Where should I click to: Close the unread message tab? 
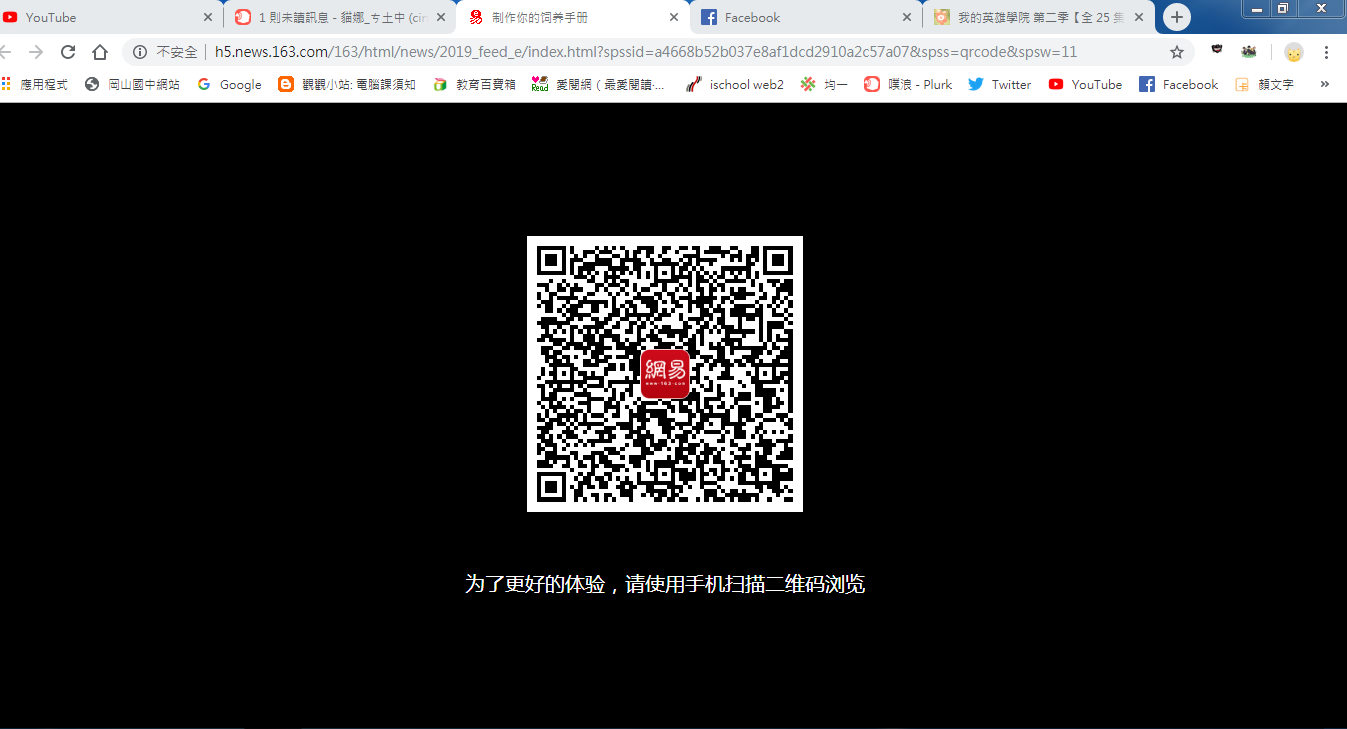click(x=441, y=17)
